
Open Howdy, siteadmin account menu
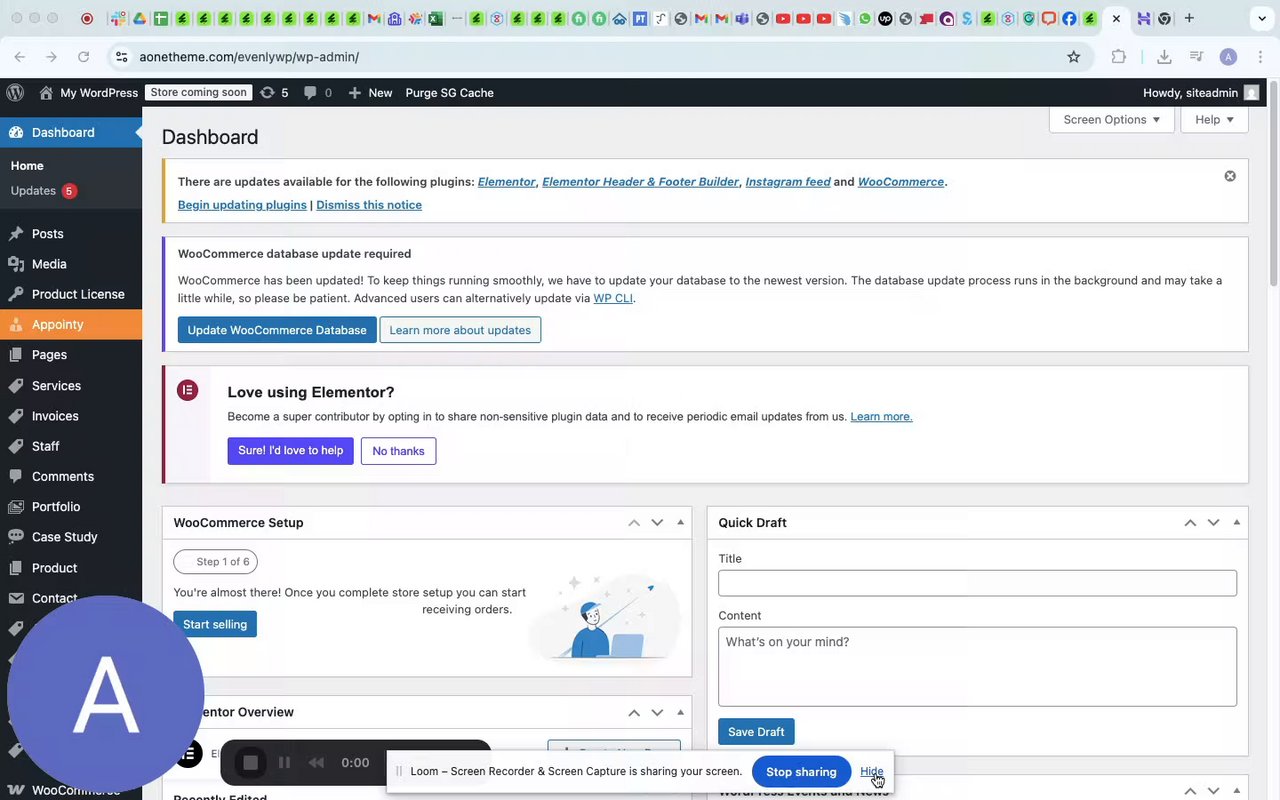point(1201,92)
